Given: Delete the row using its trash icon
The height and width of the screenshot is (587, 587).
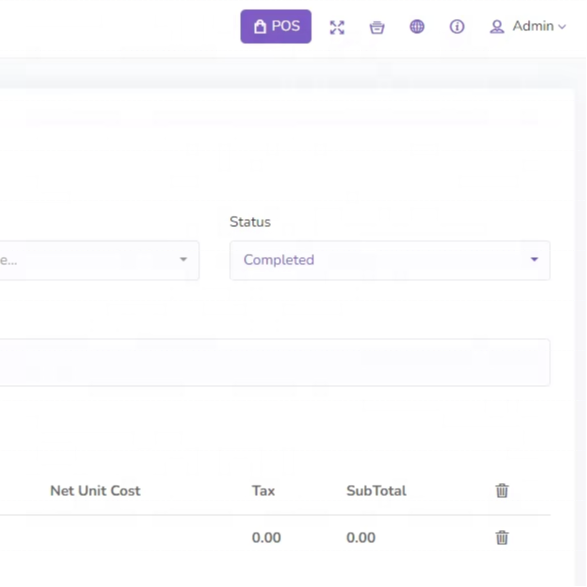Looking at the screenshot, I should click(502, 538).
